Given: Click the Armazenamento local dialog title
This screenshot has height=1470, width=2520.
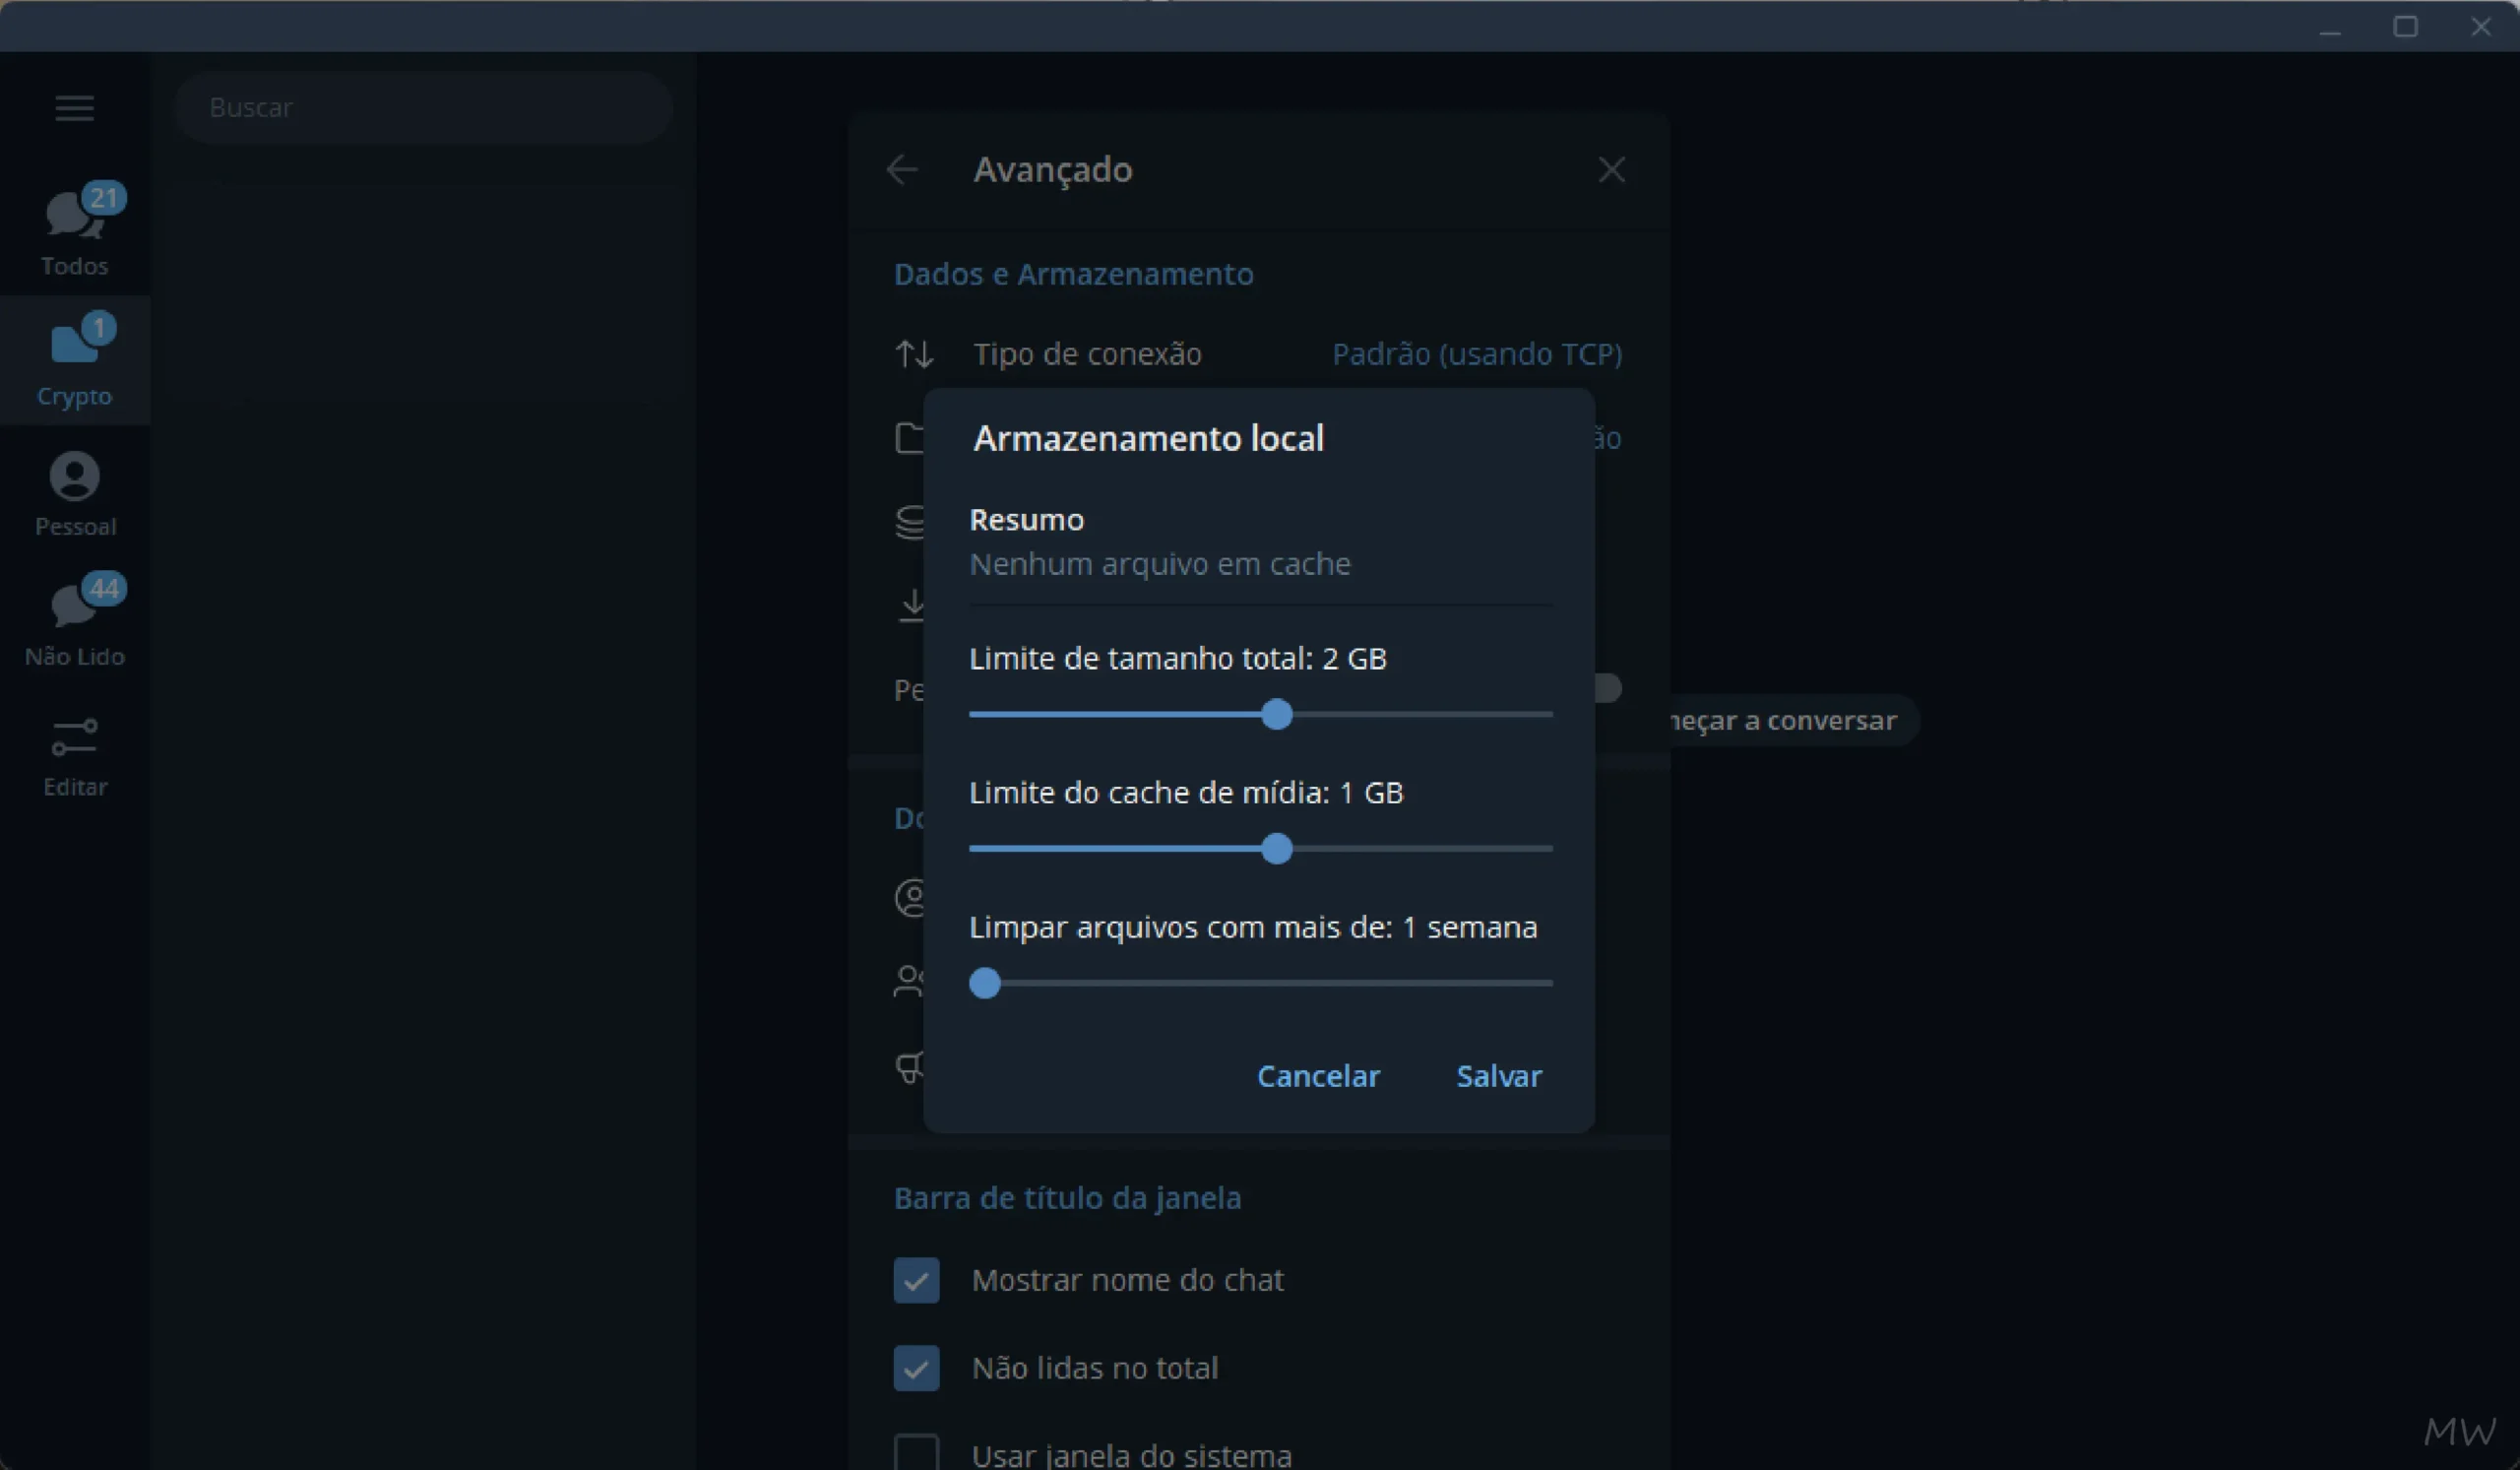Looking at the screenshot, I should pos(1148,438).
